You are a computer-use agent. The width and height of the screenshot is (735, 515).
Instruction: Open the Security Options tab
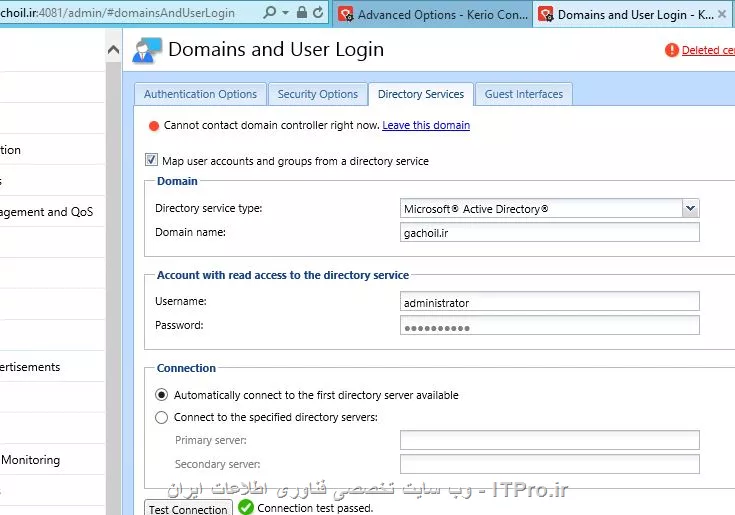(317, 94)
